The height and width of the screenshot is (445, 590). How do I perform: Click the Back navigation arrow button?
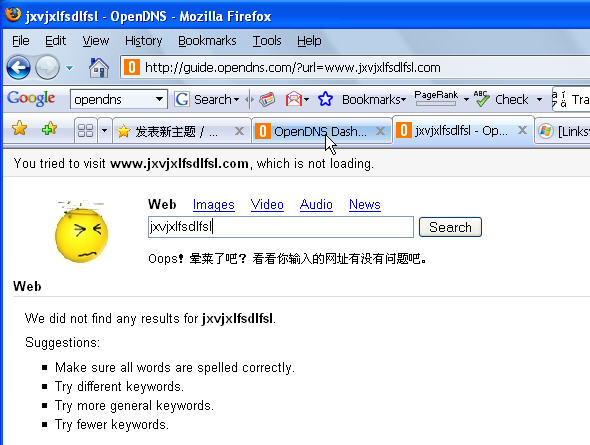coord(18,68)
